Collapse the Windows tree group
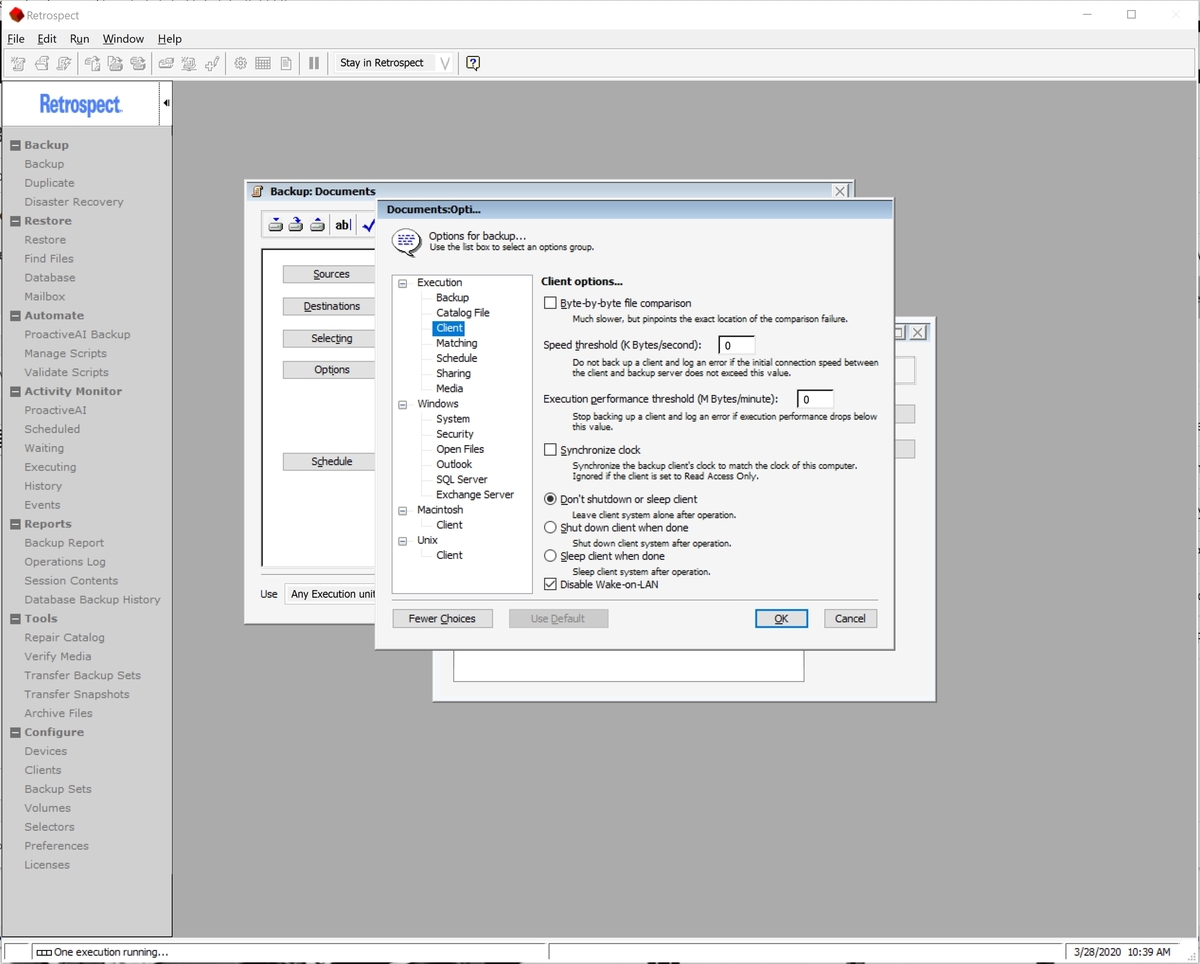The width and height of the screenshot is (1200, 964). [x=403, y=404]
